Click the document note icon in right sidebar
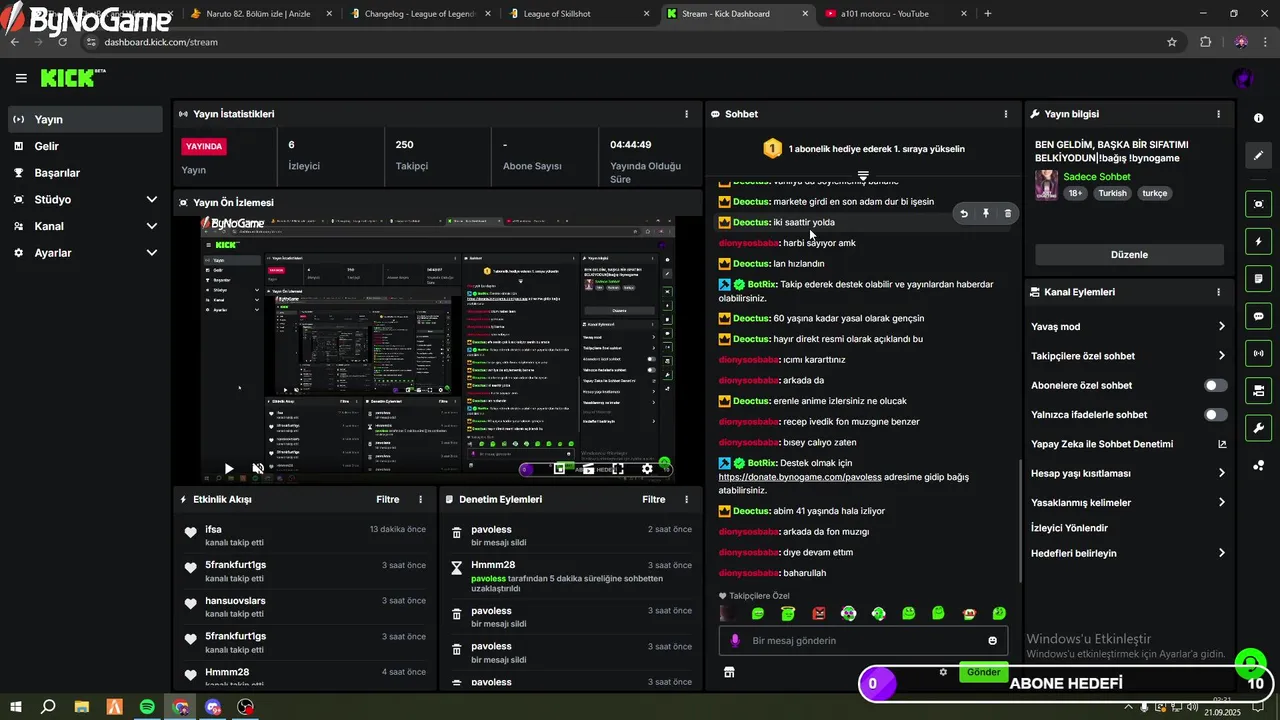The width and height of the screenshot is (1280, 720). pos(1258,278)
